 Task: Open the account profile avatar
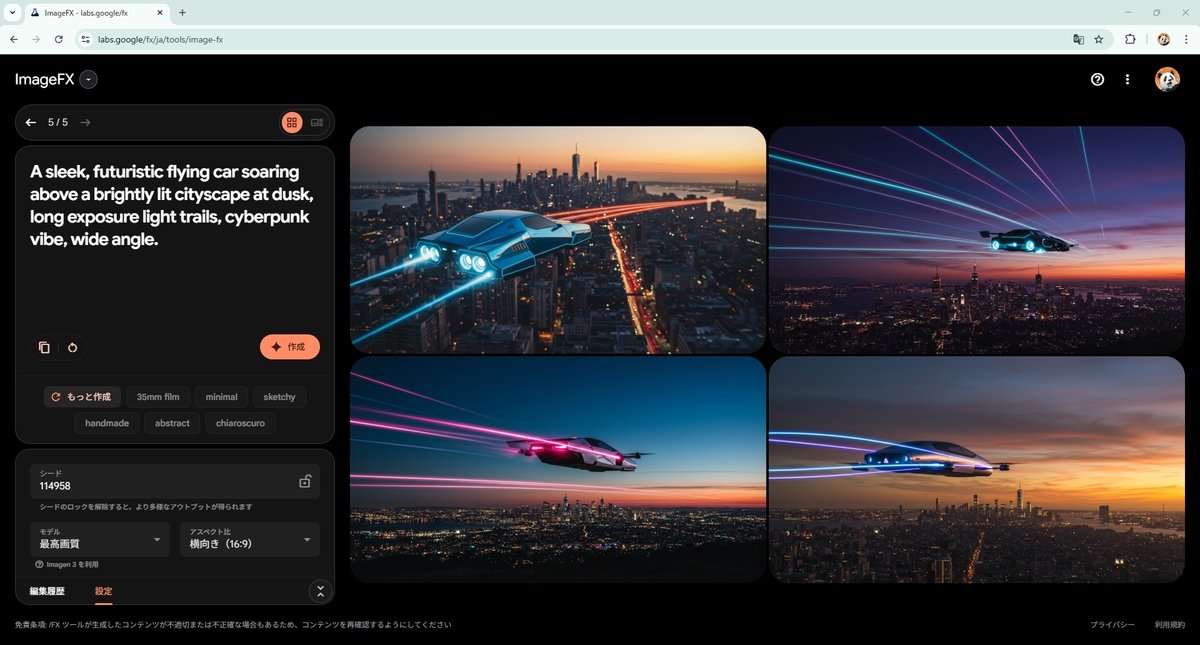[x=1167, y=79]
